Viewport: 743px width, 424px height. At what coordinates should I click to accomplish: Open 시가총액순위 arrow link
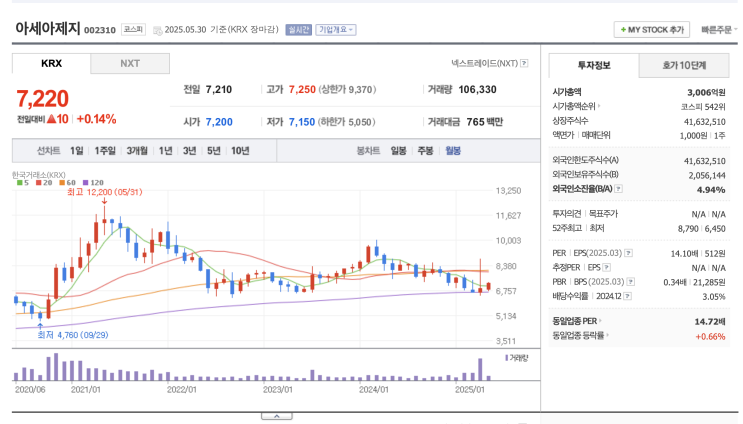tap(599, 106)
